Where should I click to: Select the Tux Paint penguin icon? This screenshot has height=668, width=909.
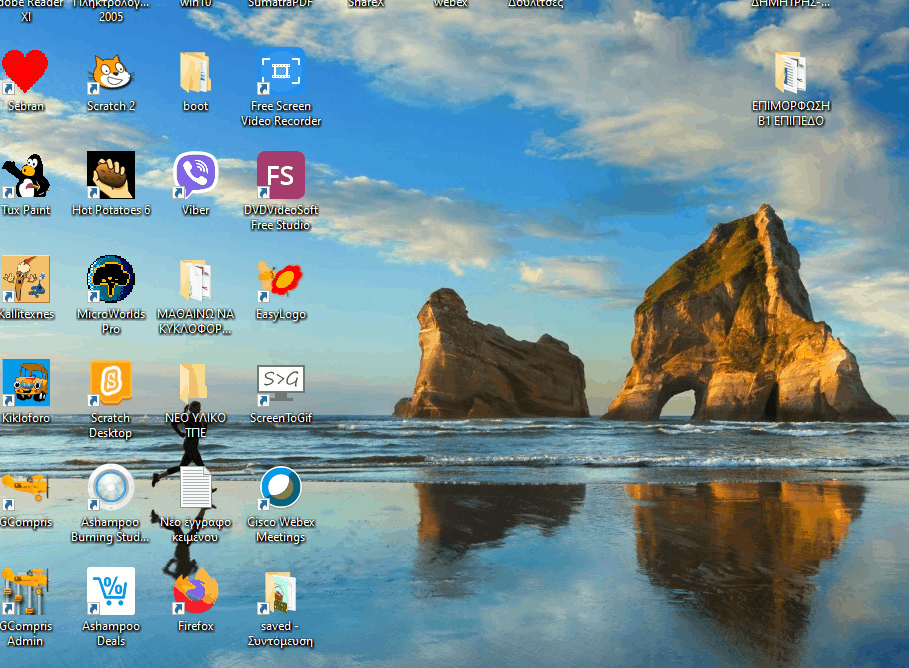[25, 177]
